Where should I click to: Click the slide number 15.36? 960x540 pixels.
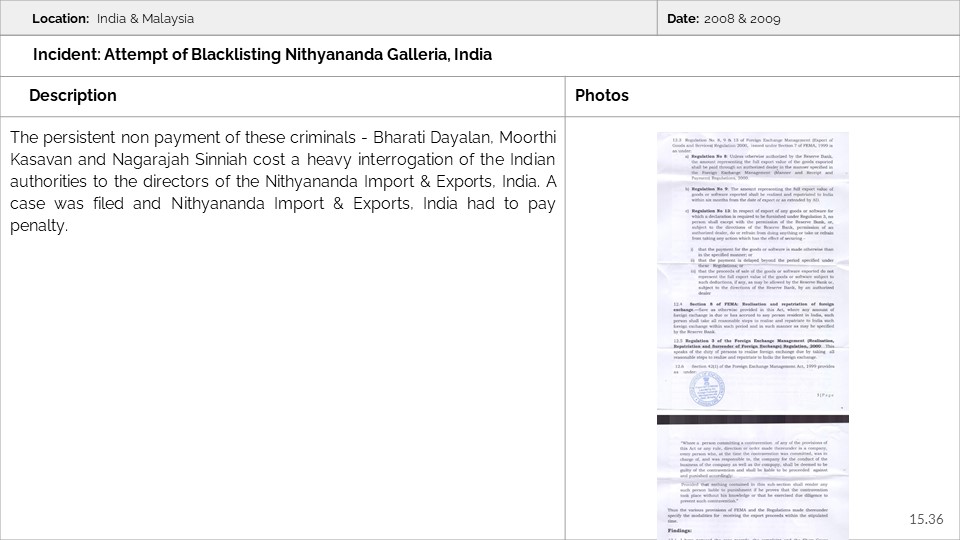(x=926, y=518)
